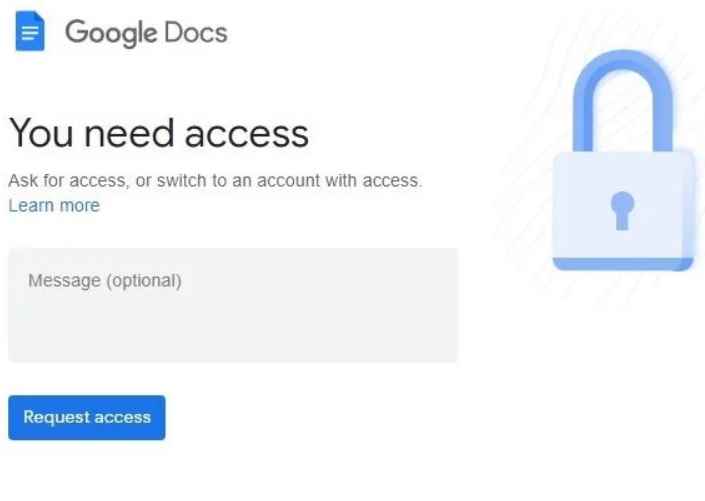Screen dimensions: 705x501
Task: Click the keyhole on the padlock illustration
Action: point(622,210)
